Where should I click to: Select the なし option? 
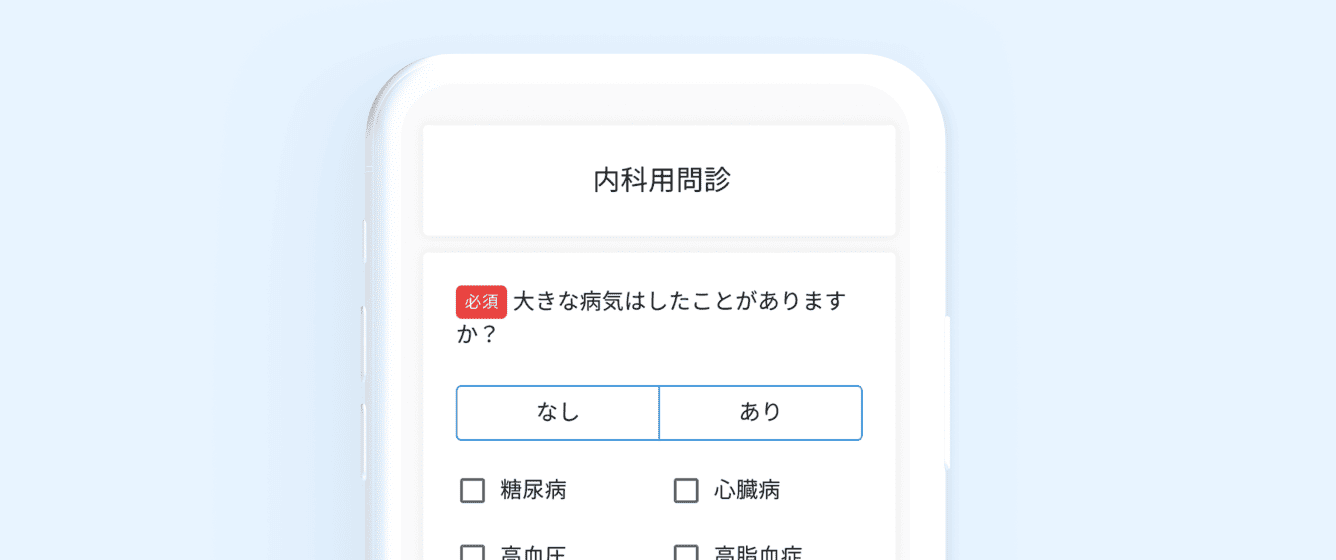coord(558,412)
